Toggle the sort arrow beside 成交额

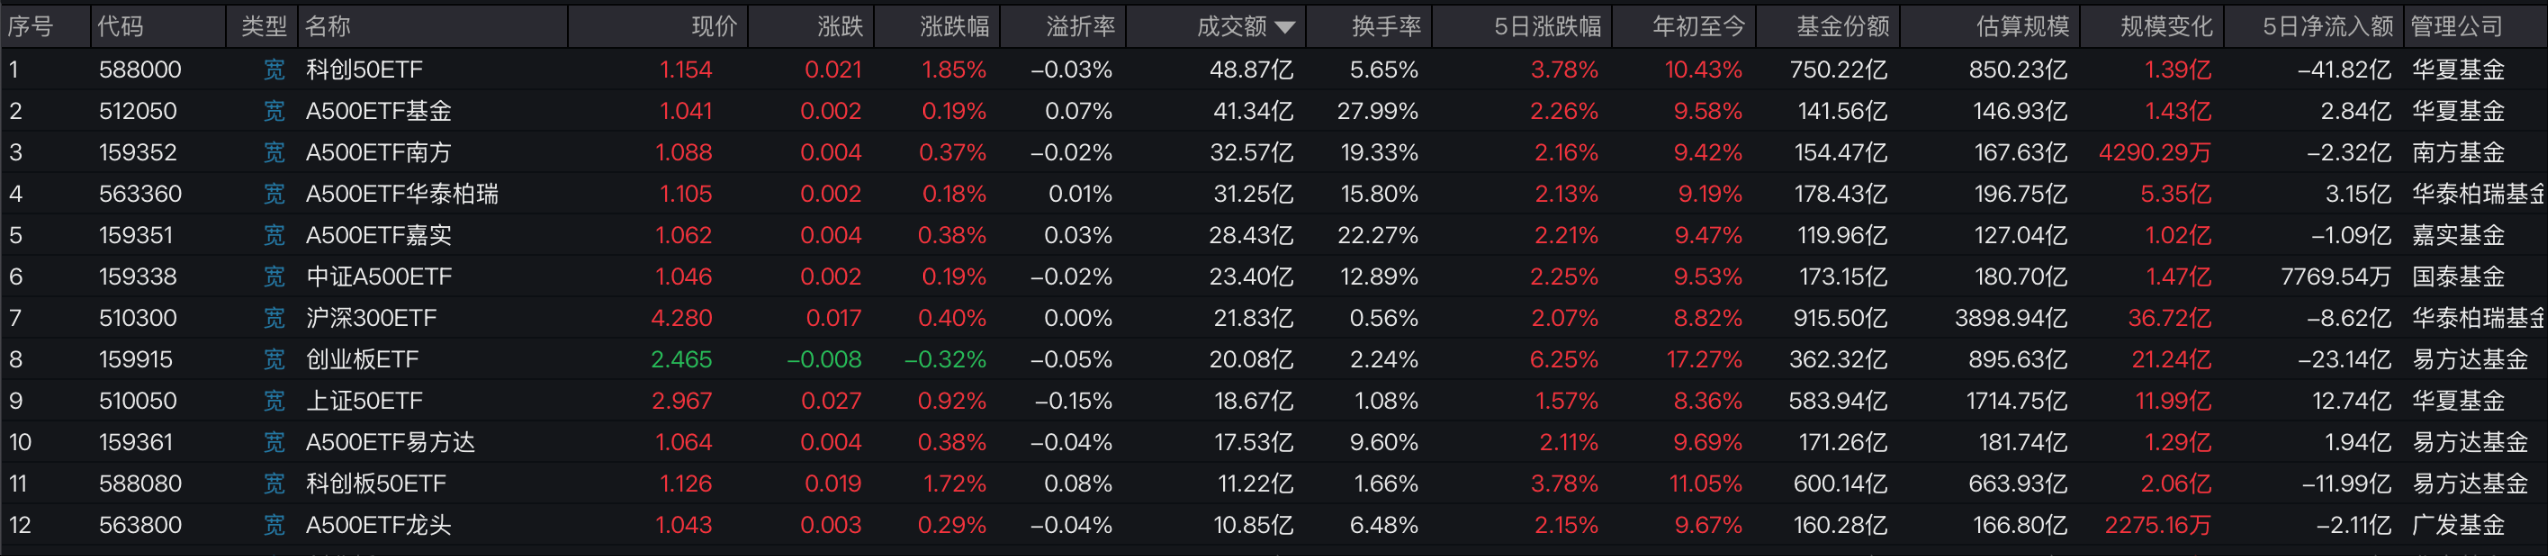[x=1286, y=28]
